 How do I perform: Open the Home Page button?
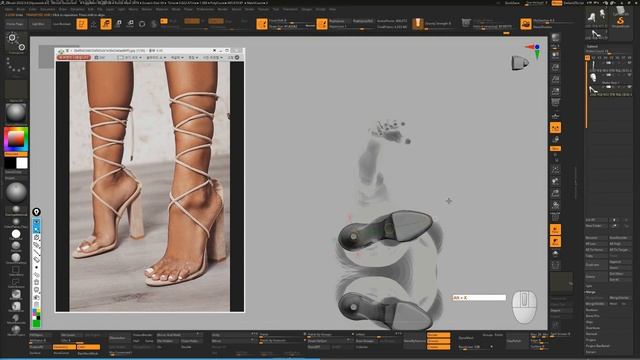pos(15,24)
